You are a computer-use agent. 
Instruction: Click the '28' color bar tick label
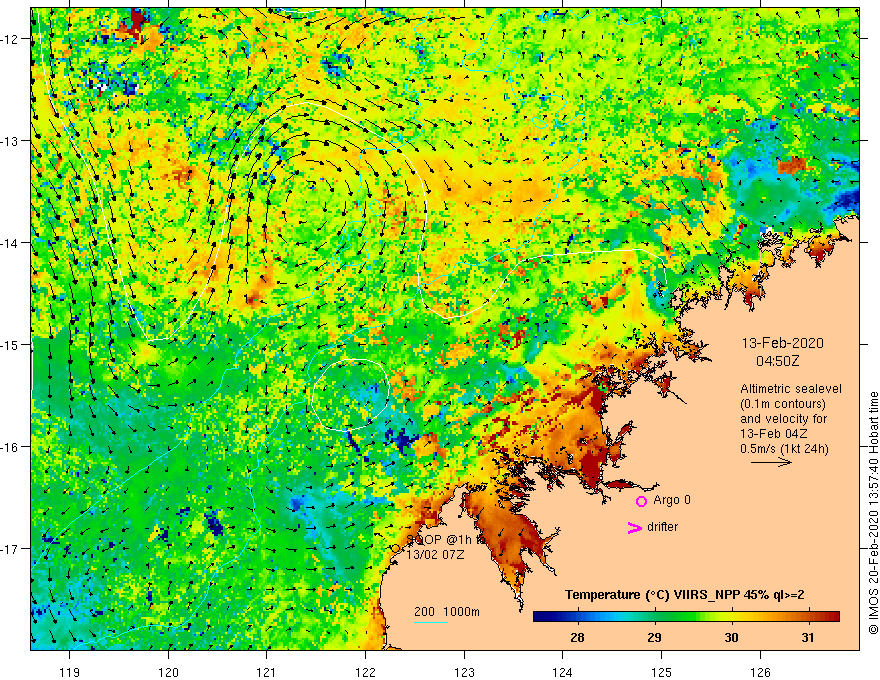[577, 637]
